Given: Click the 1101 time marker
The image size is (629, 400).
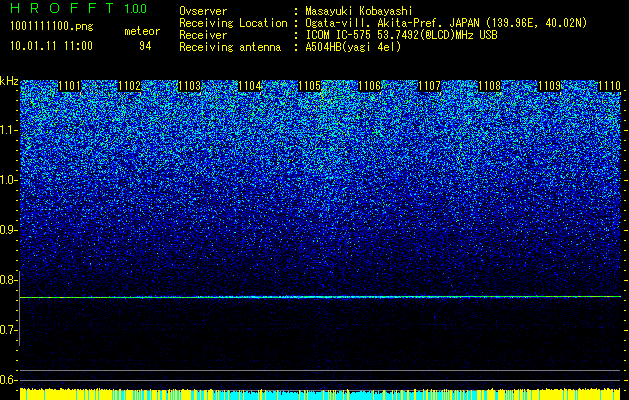Looking at the screenshot, I should pyautogui.click(x=69, y=86).
